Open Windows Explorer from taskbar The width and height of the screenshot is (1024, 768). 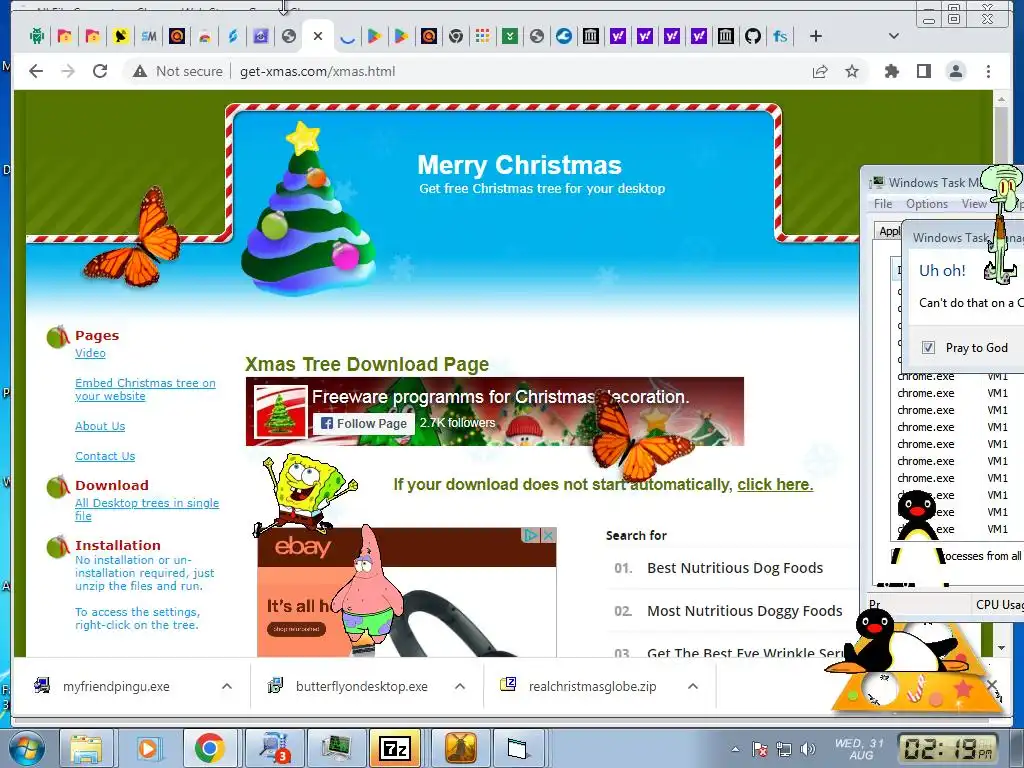[86, 748]
